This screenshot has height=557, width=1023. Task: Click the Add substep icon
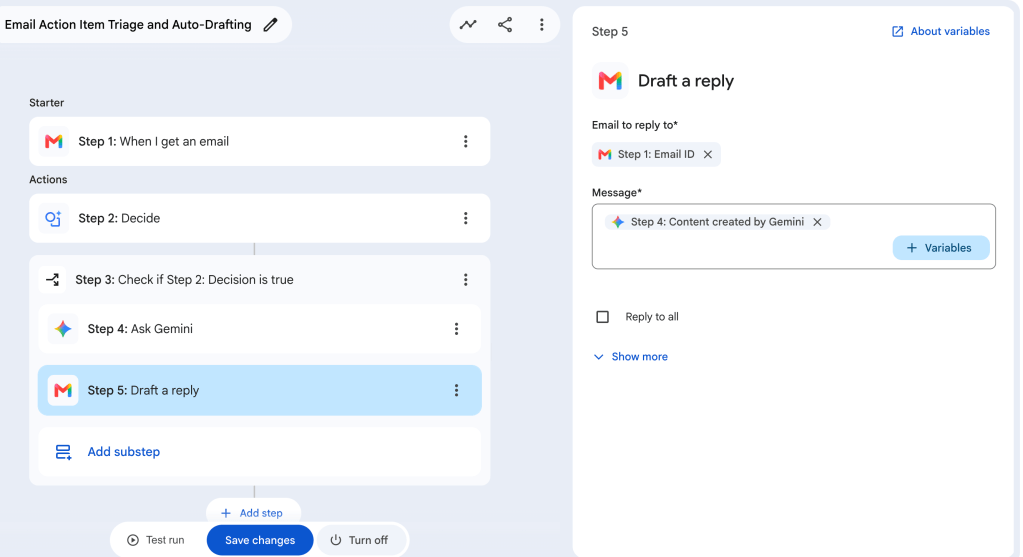[x=63, y=452]
